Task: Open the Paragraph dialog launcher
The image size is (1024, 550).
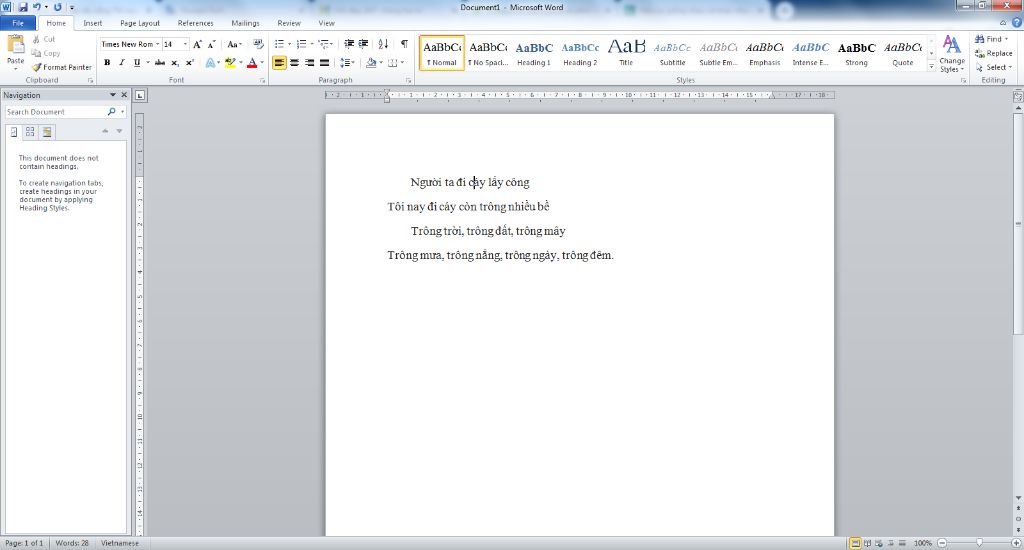Action: (408, 80)
